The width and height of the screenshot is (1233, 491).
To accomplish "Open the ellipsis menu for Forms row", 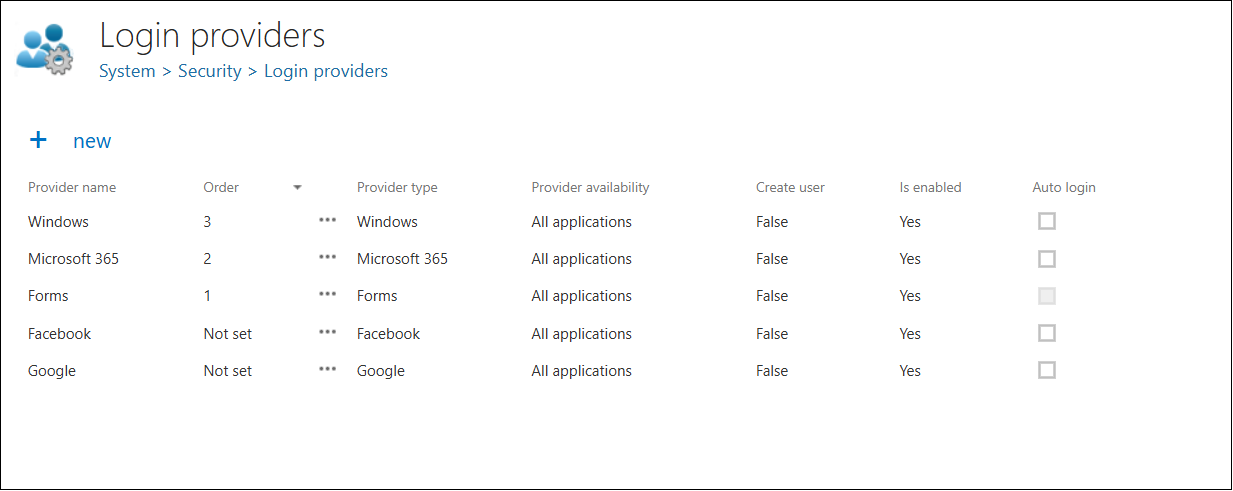I will 327,295.
